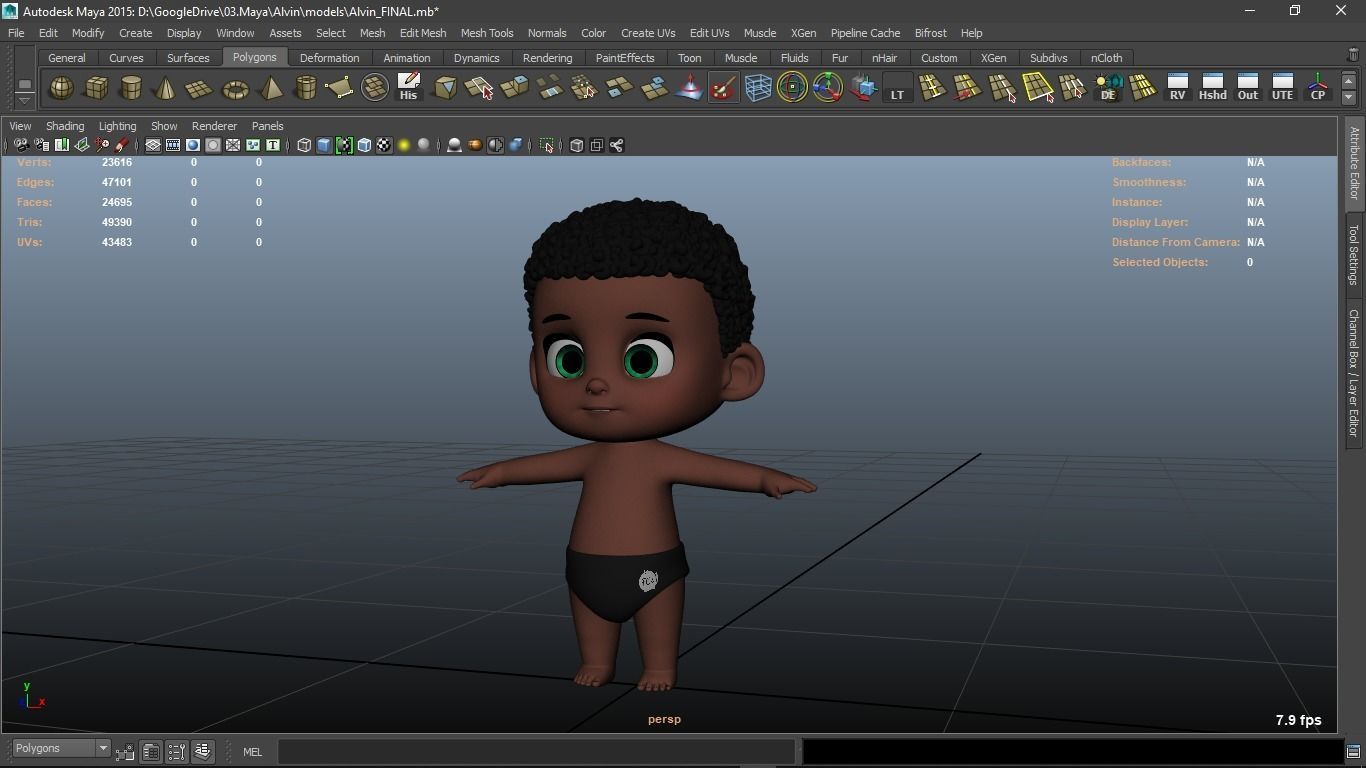Open the Polygons menu set dropdown
Screen dimensions: 1366x768
point(61,748)
